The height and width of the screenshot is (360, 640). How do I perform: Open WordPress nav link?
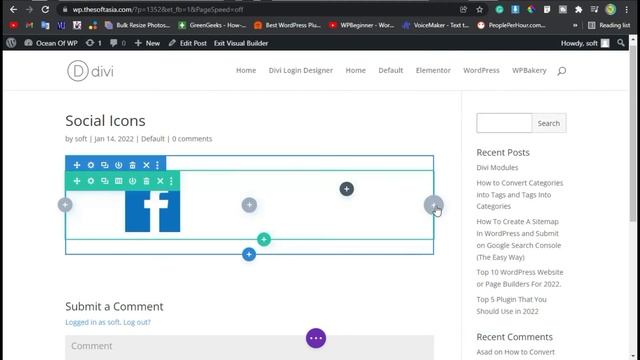point(481,70)
